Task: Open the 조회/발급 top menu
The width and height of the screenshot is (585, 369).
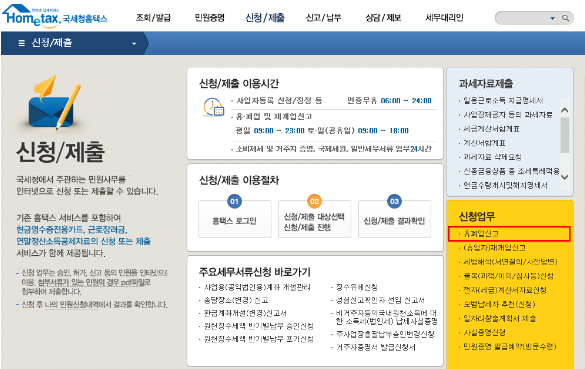Action: (x=153, y=18)
